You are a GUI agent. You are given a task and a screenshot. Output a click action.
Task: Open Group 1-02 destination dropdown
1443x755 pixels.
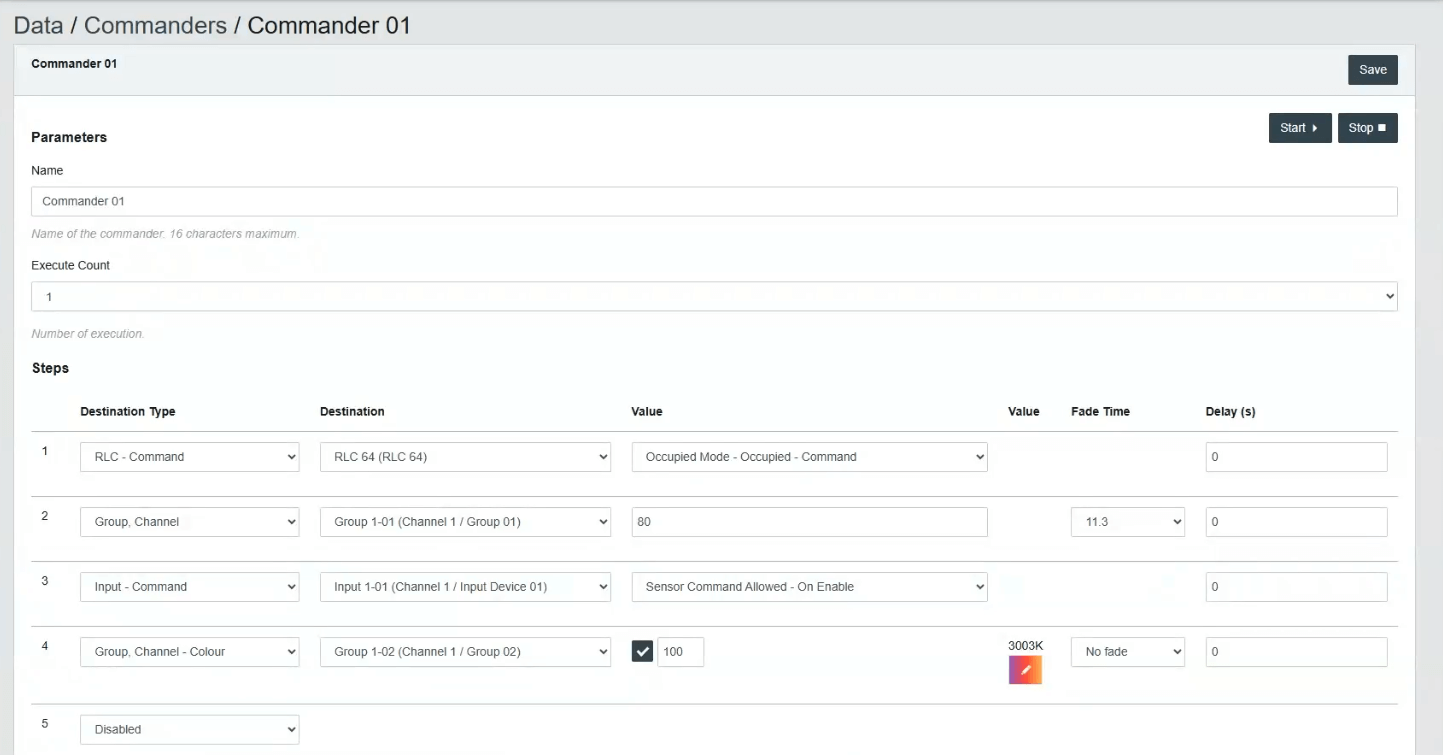point(465,652)
